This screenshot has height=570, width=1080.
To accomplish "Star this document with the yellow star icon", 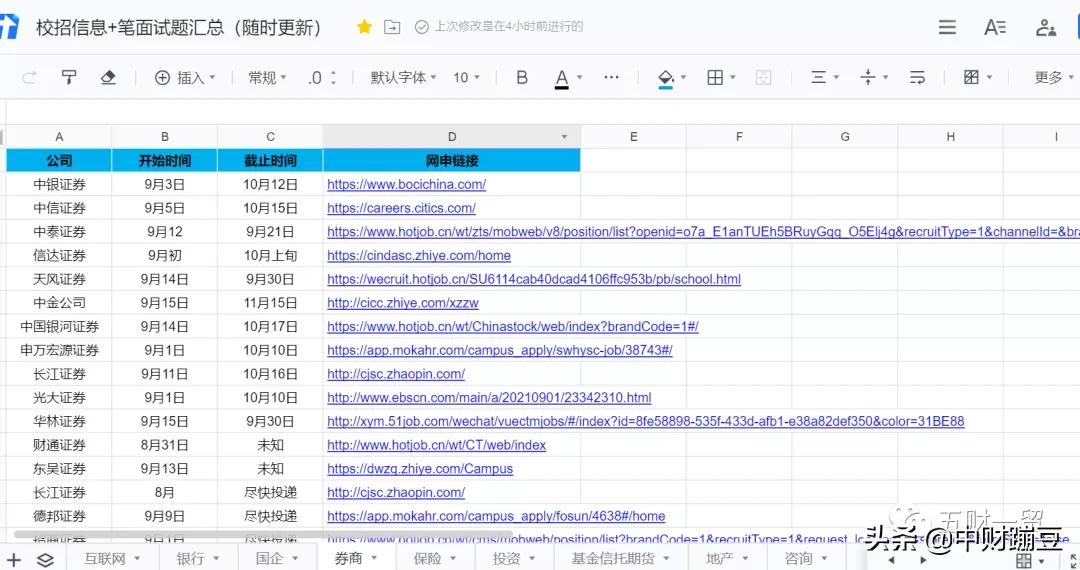I will tap(364, 27).
